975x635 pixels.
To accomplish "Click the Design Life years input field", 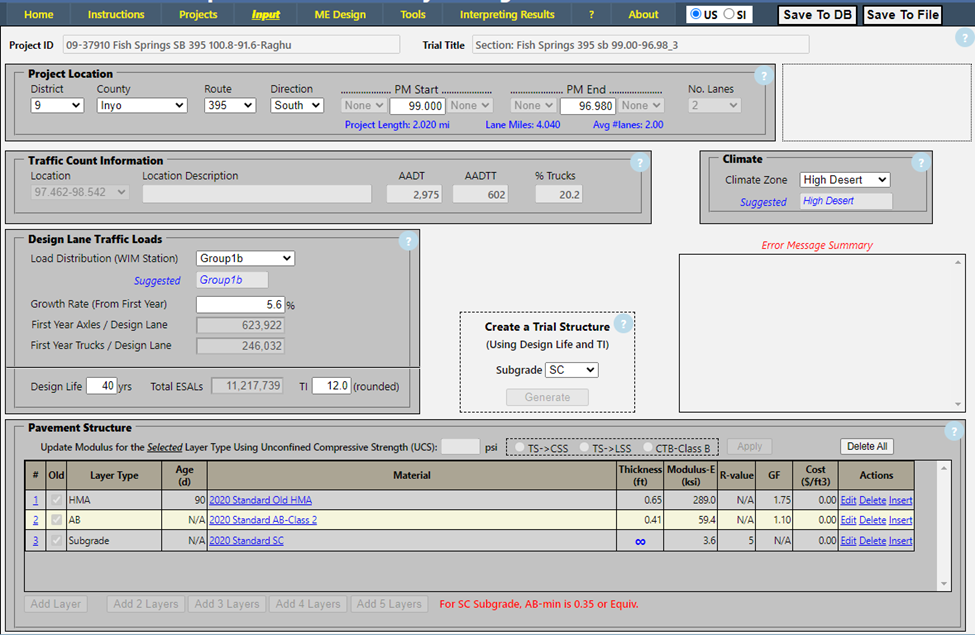I will tap(101, 386).
